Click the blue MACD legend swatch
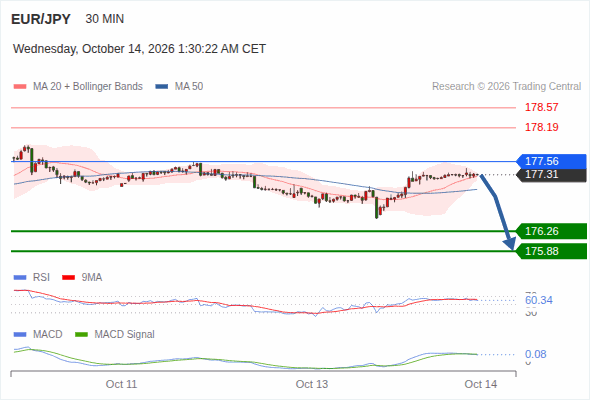 (20, 335)
